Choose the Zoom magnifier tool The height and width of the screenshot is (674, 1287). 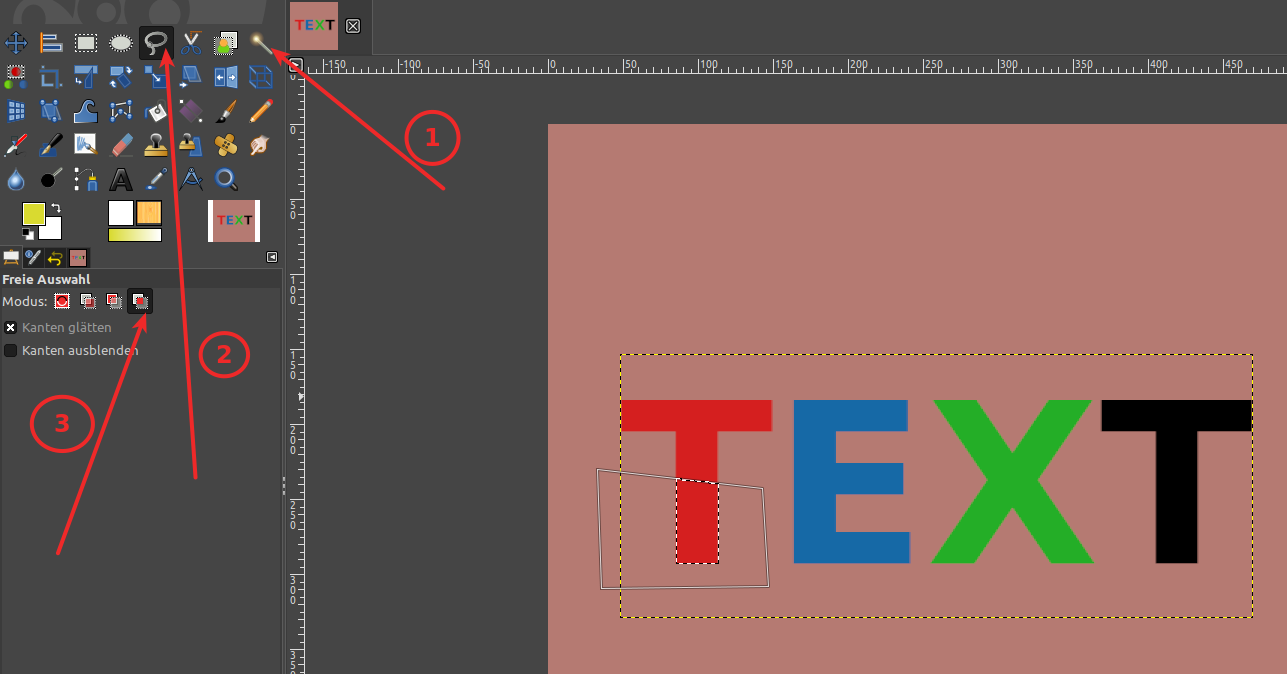[x=226, y=179]
